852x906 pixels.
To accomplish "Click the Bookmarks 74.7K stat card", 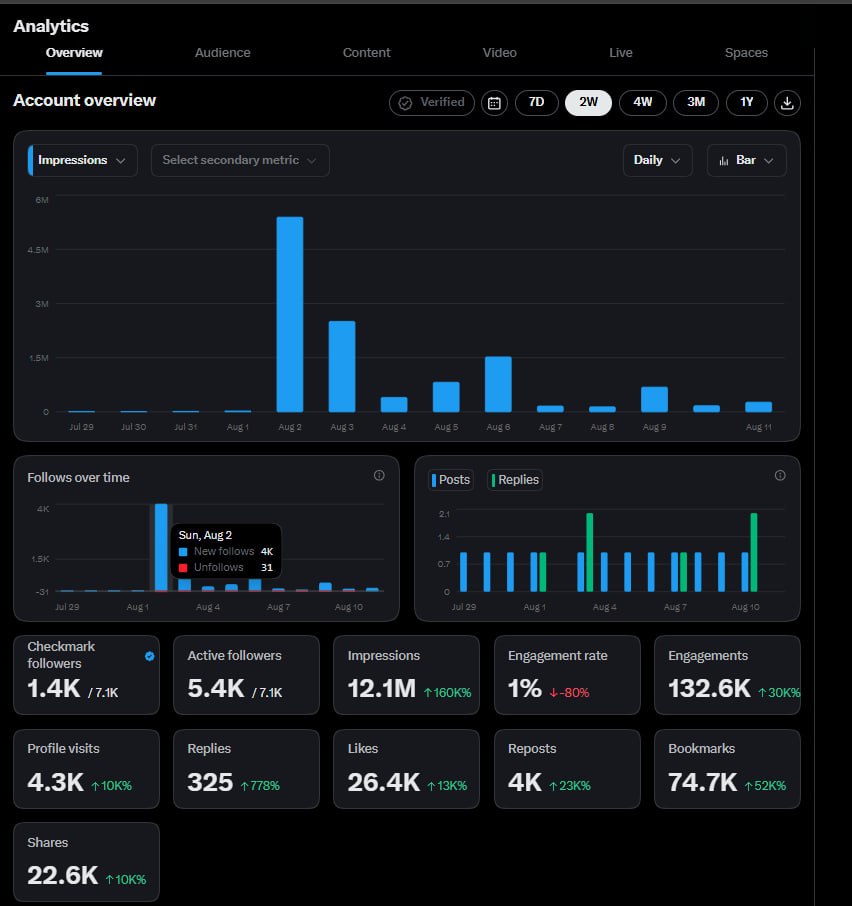I will (727, 769).
